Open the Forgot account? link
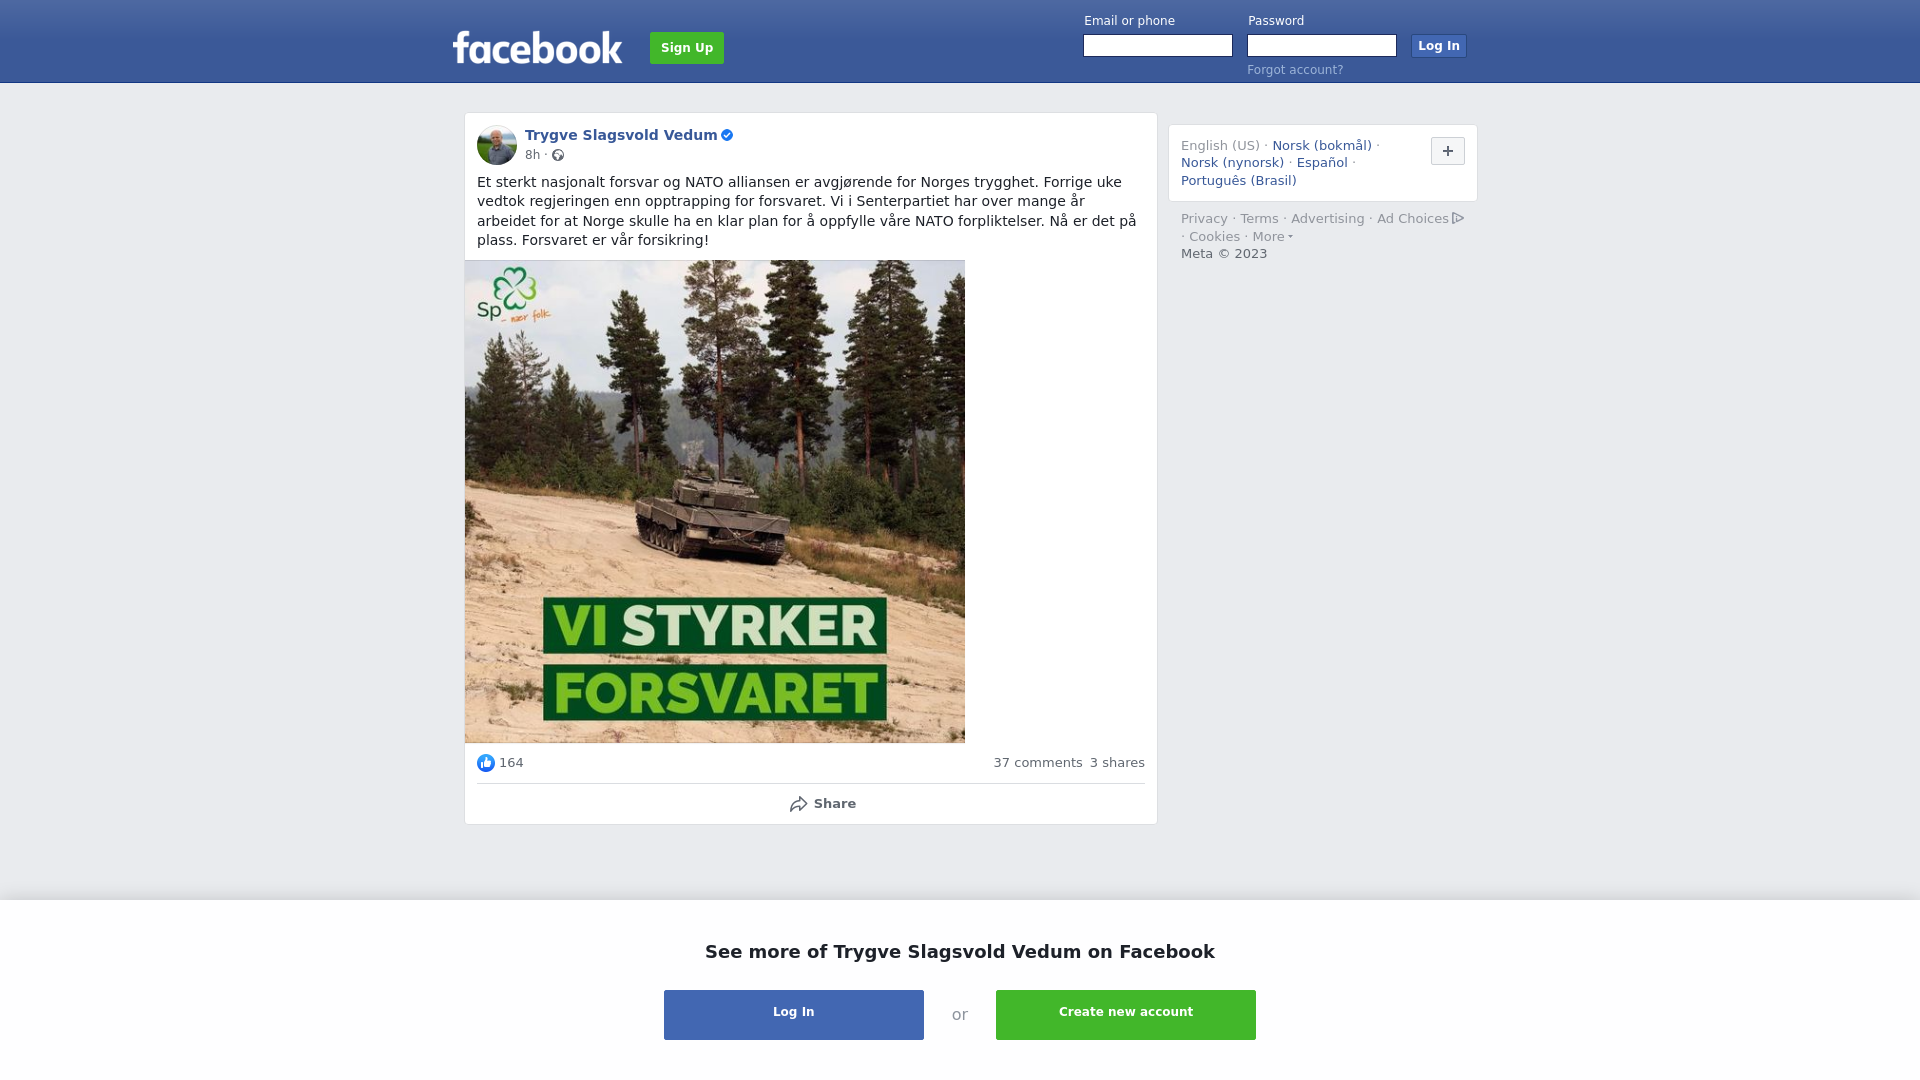This screenshot has height=1080, width=1920. 1295,70
